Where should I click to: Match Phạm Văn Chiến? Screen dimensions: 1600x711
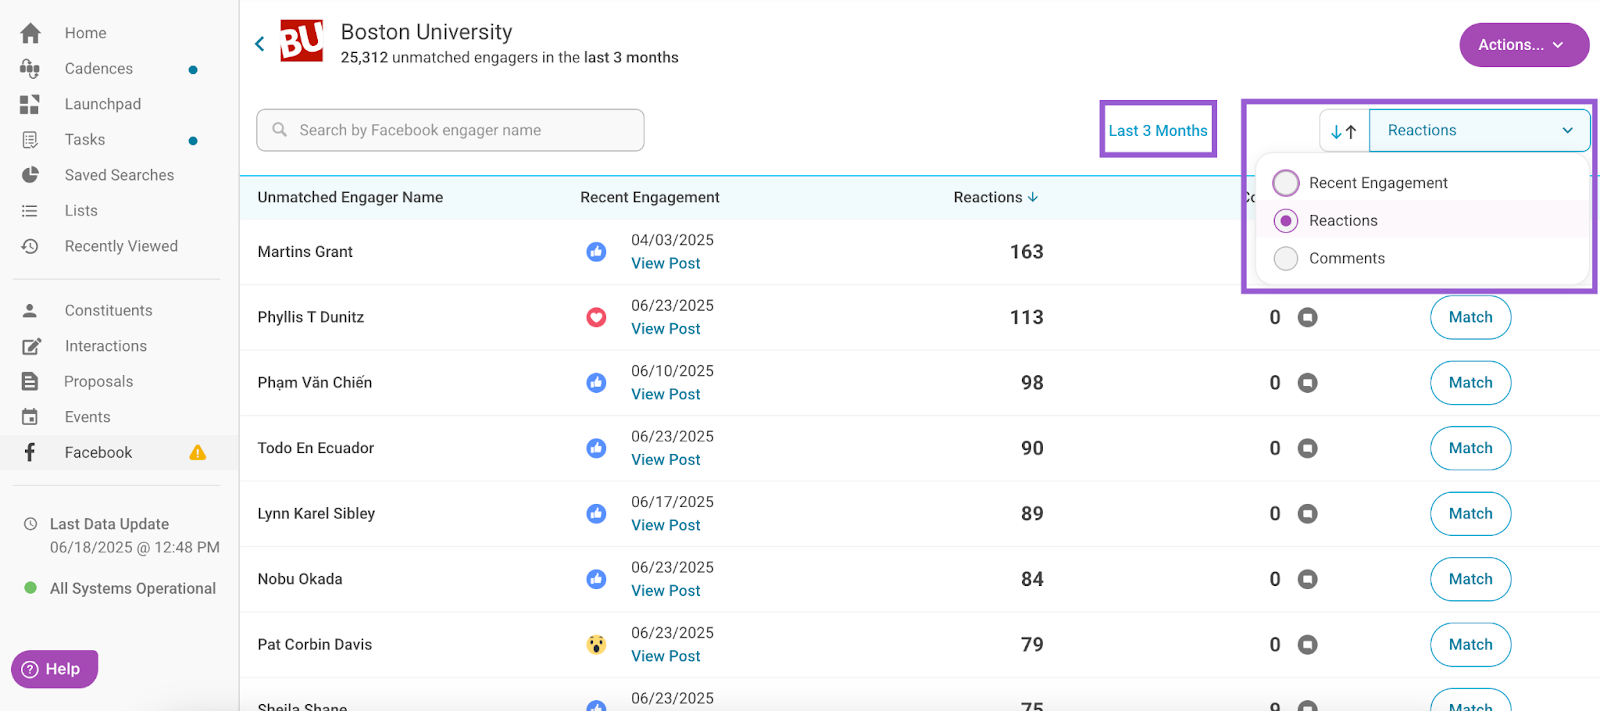click(1470, 383)
